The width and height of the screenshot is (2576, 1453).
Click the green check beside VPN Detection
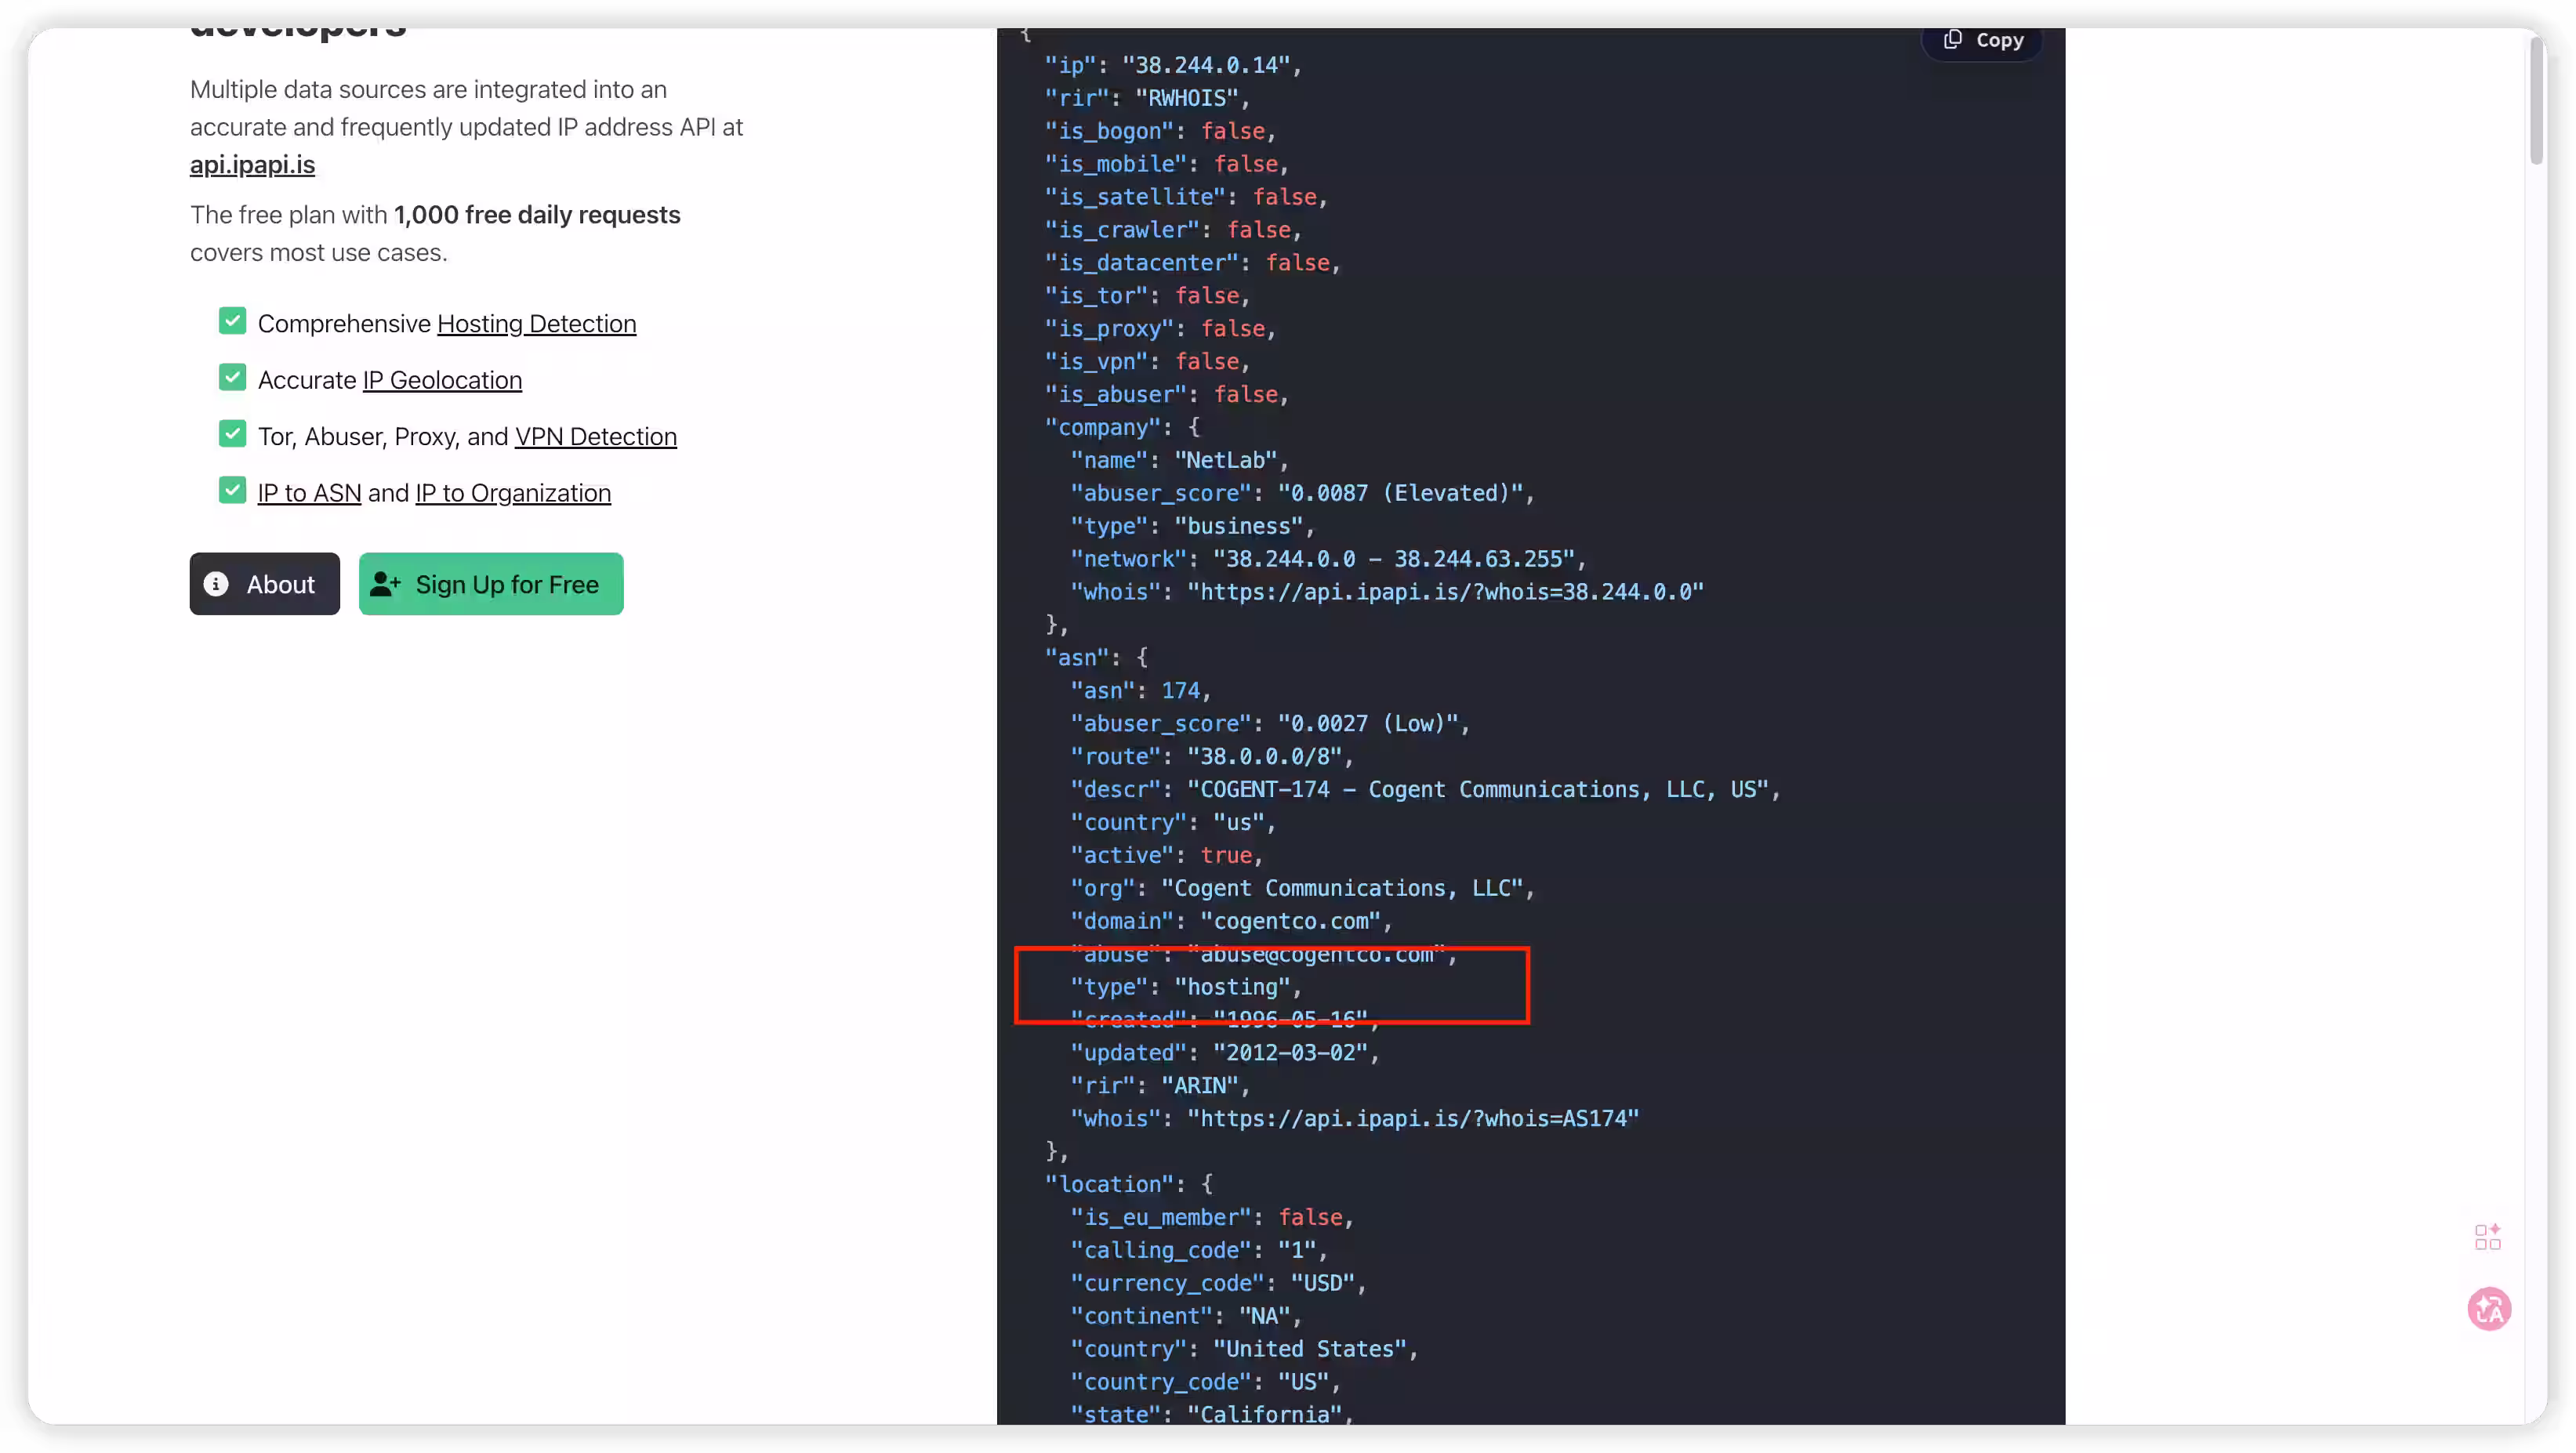pos(232,434)
